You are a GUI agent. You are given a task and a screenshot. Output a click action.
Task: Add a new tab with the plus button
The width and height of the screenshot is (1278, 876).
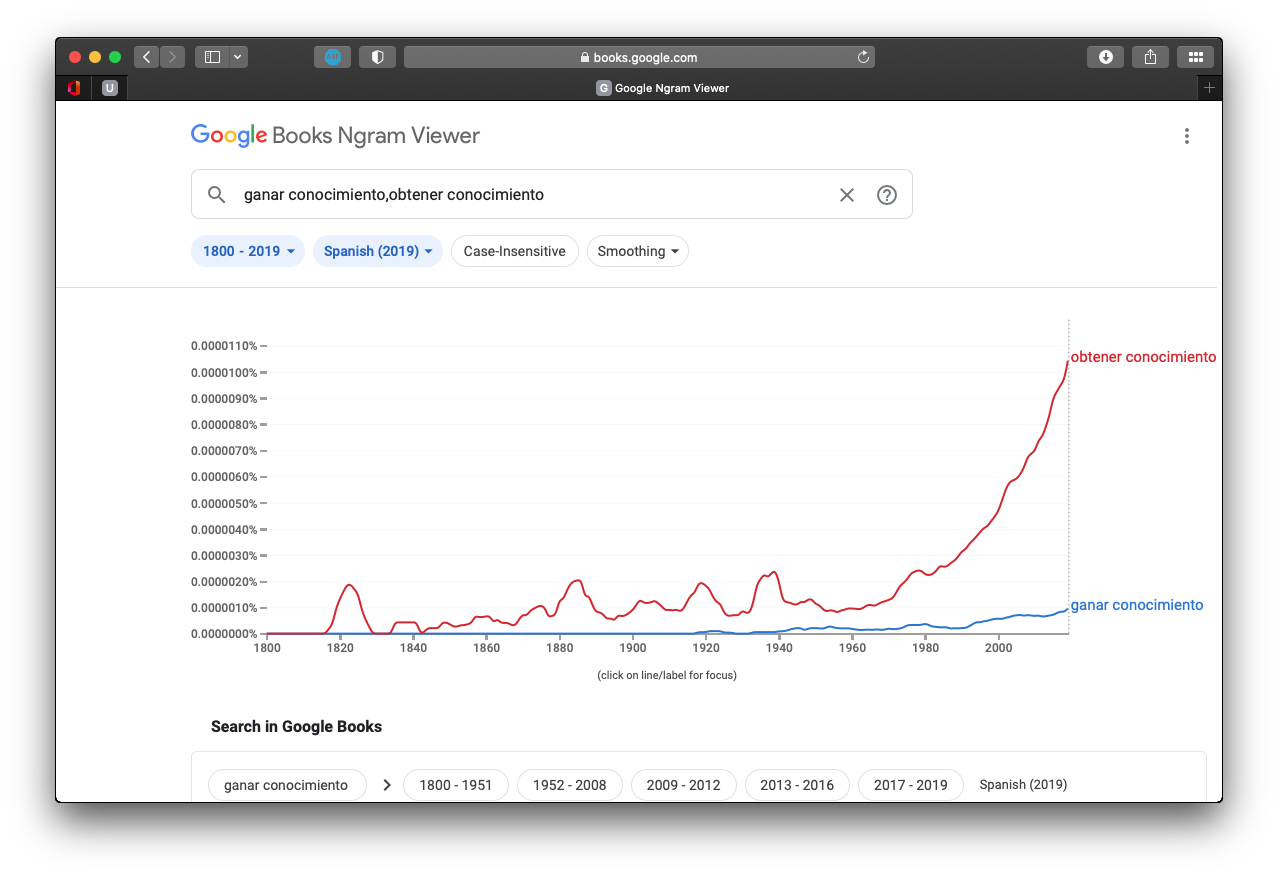tap(1209, 88)
